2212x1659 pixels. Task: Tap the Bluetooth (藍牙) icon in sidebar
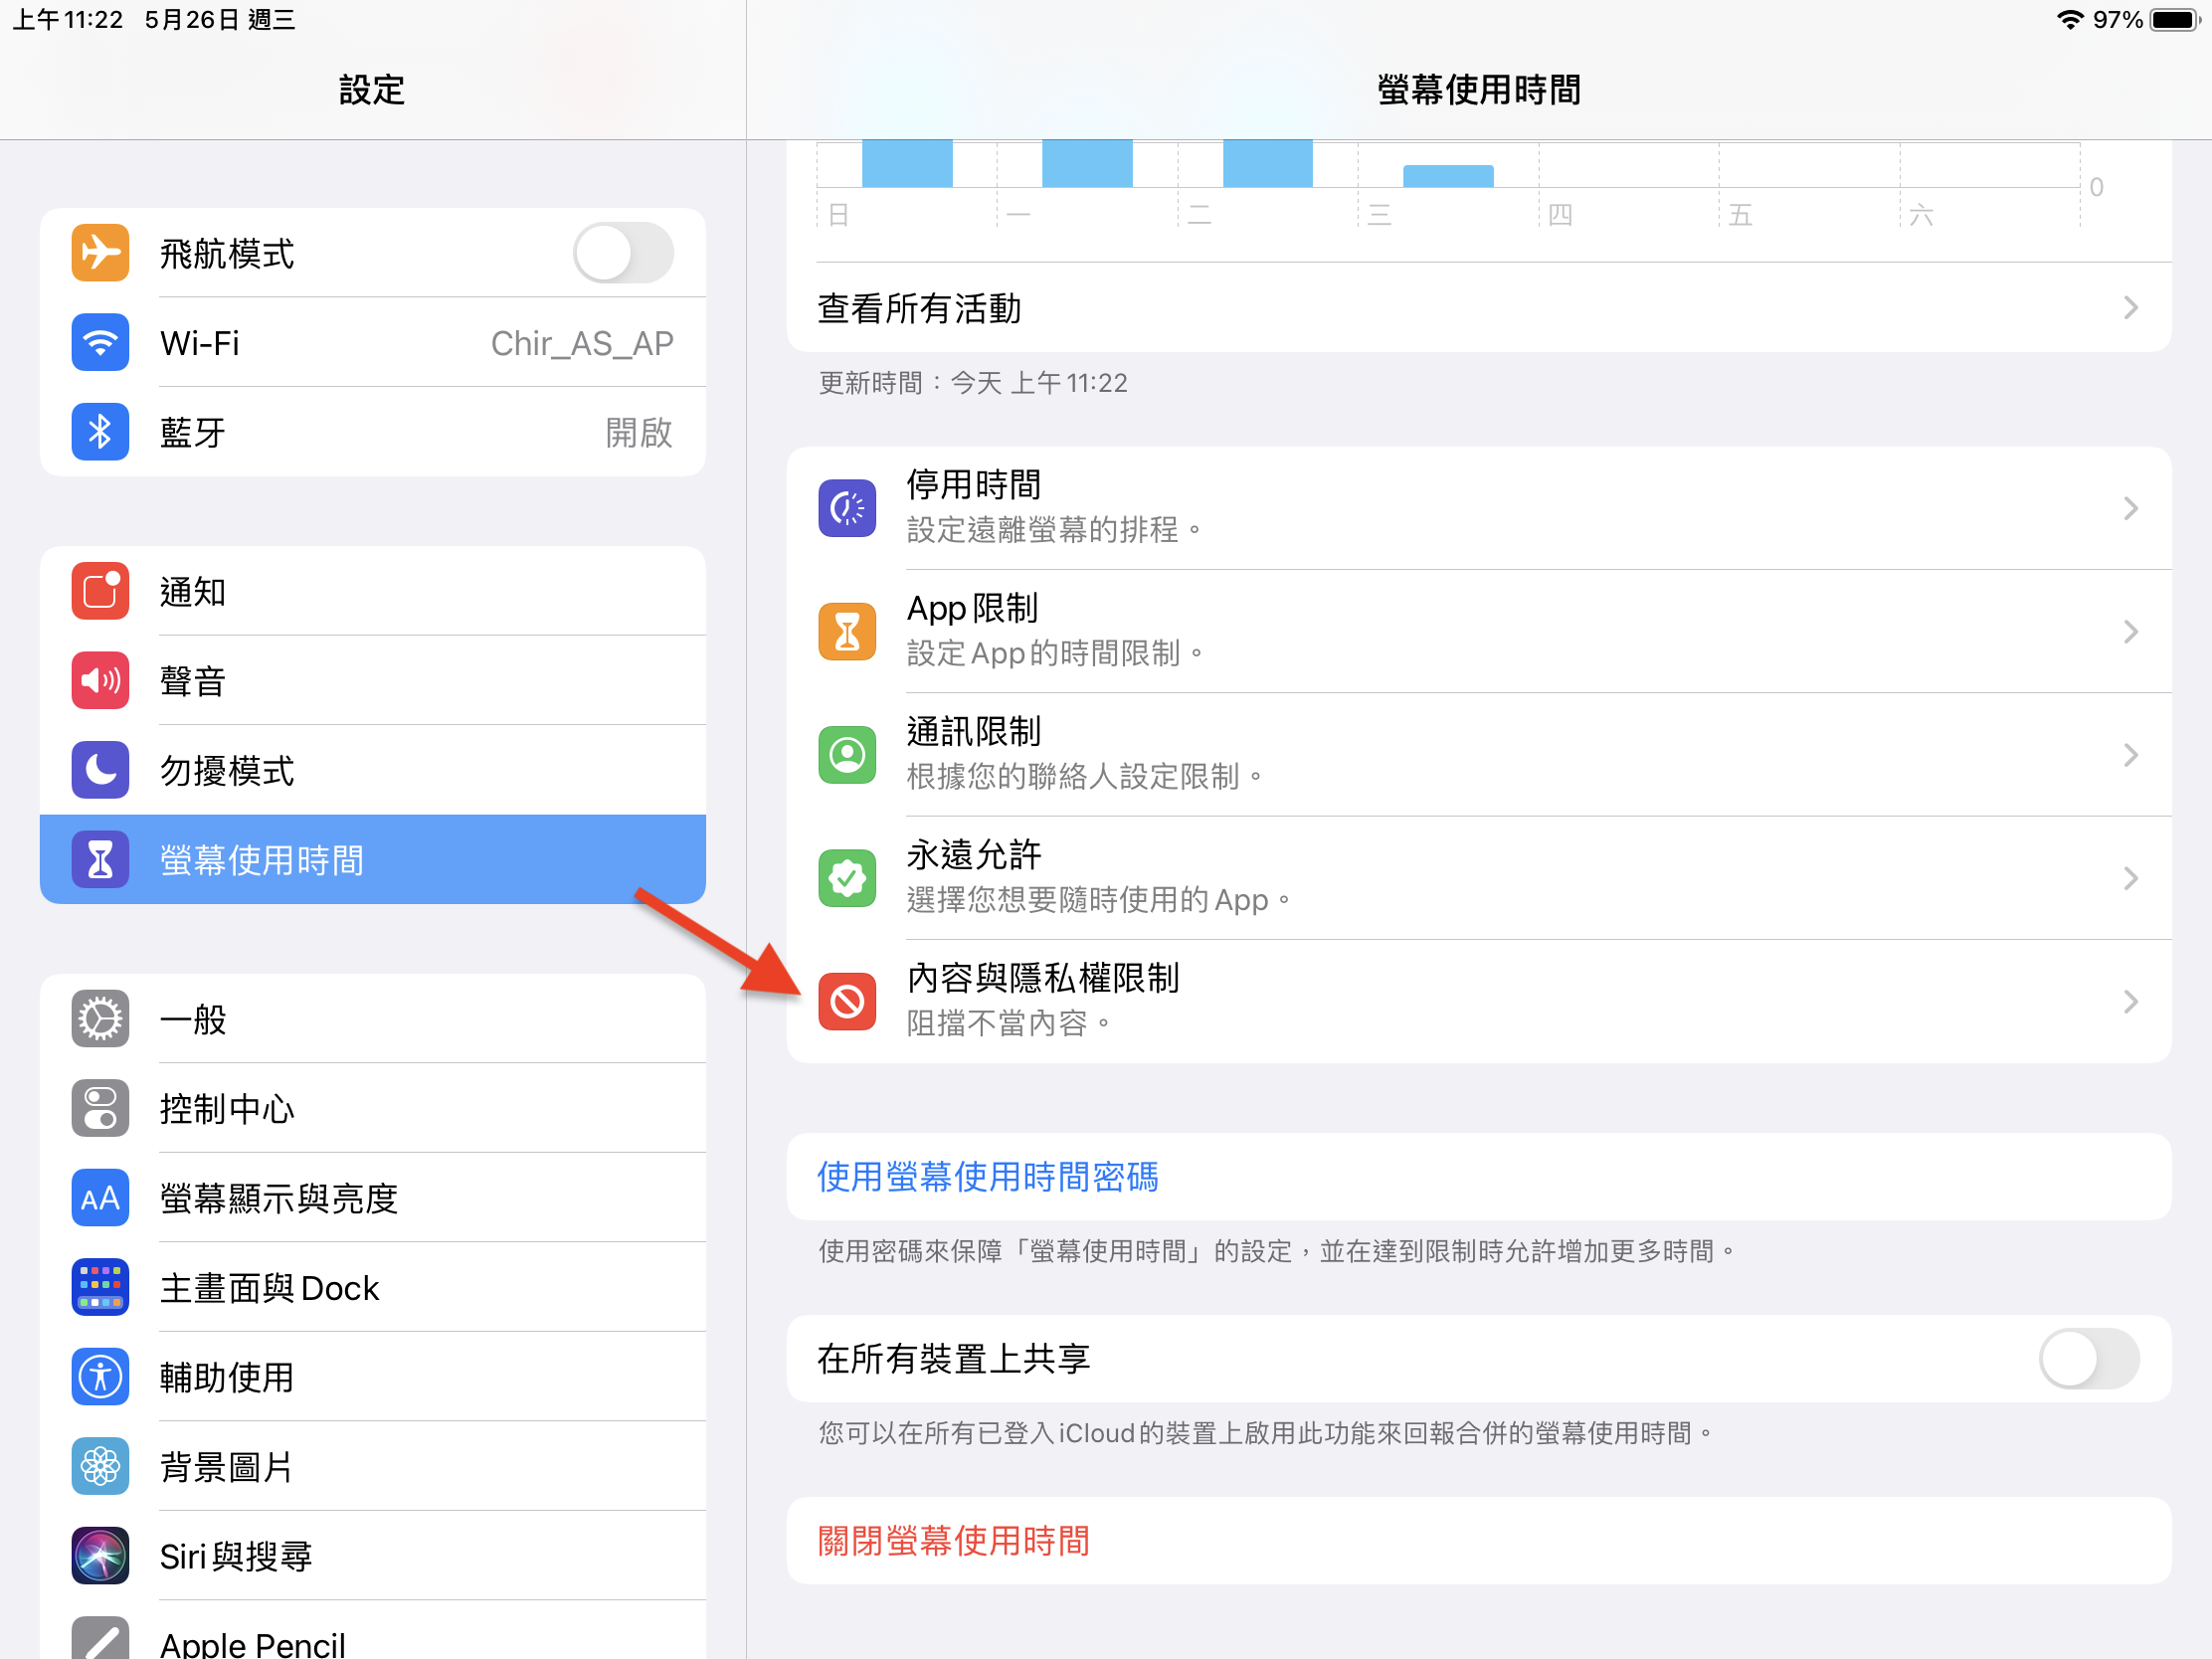pyautogui.click(x=100, y=432)
